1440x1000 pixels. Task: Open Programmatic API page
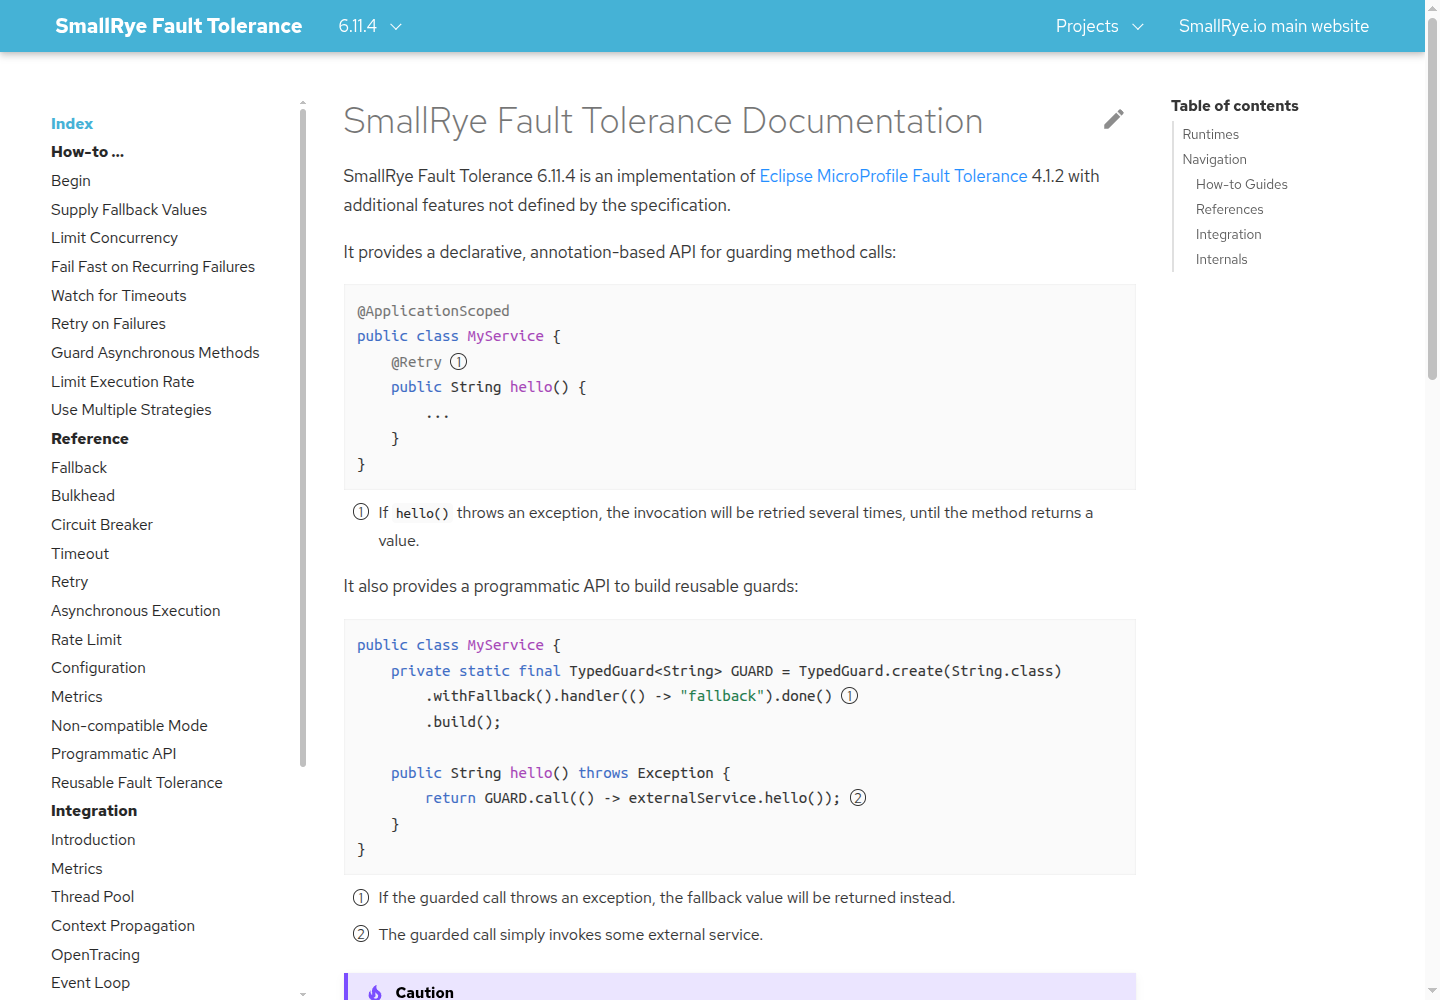[x=113, y=754]
